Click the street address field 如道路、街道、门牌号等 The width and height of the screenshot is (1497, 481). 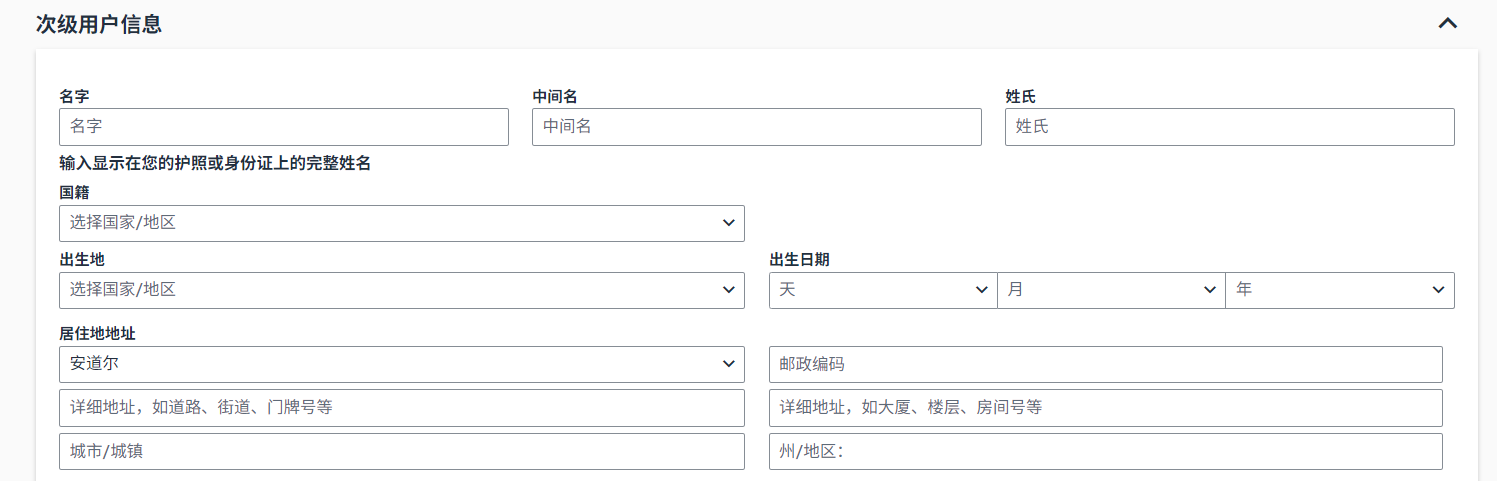tap(402, 408)
